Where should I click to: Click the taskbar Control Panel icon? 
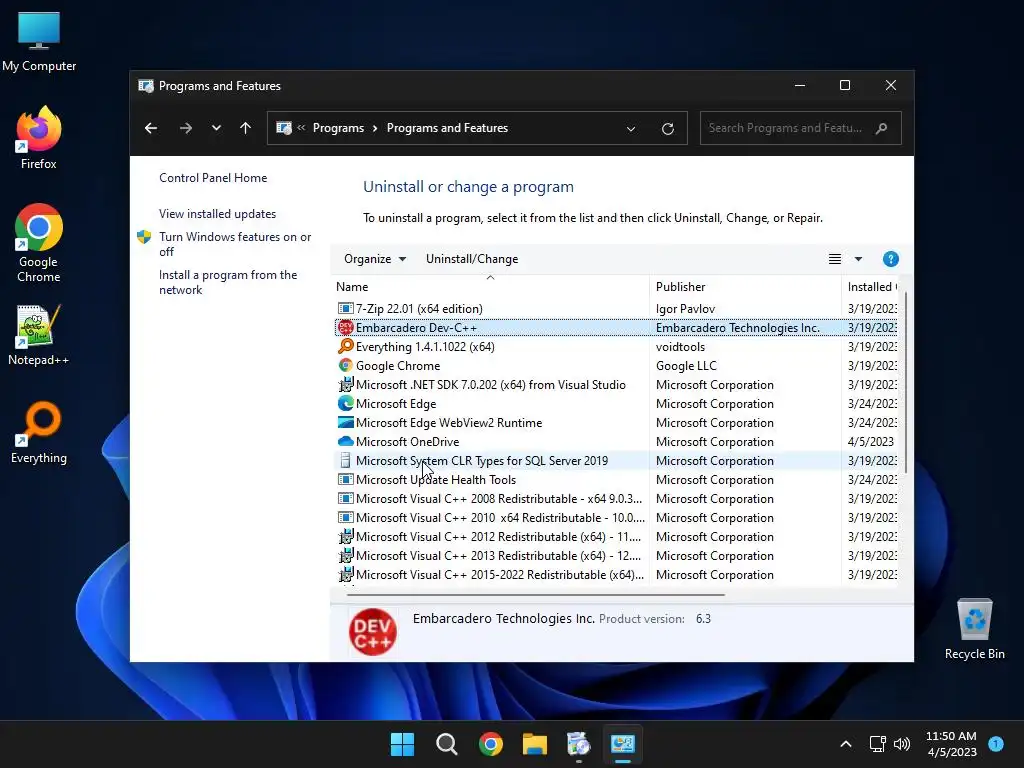(x=623, y=744)
